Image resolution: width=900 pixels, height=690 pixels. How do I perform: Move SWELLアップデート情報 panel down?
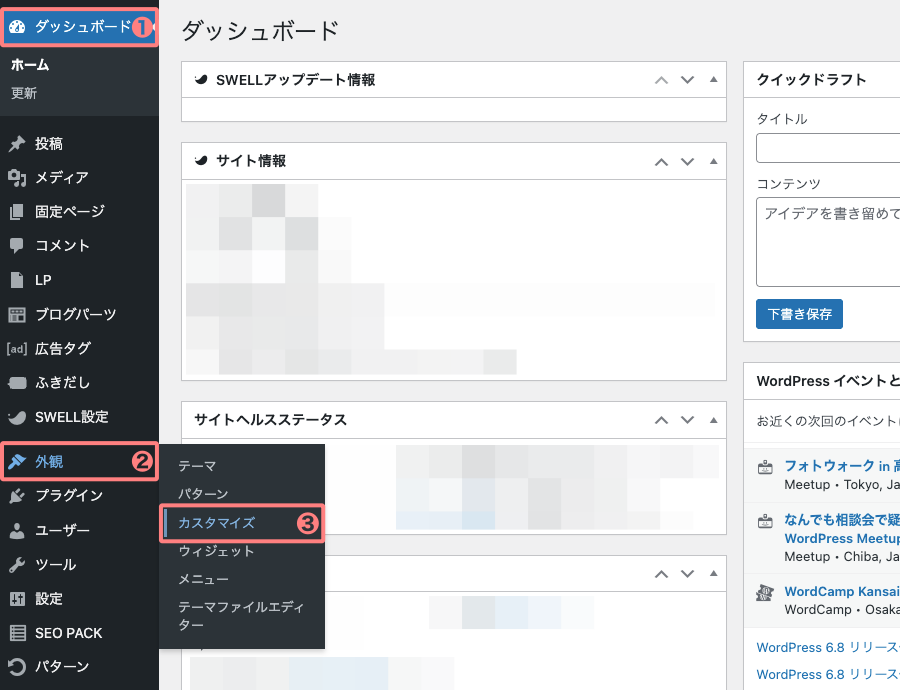[688, 80]
